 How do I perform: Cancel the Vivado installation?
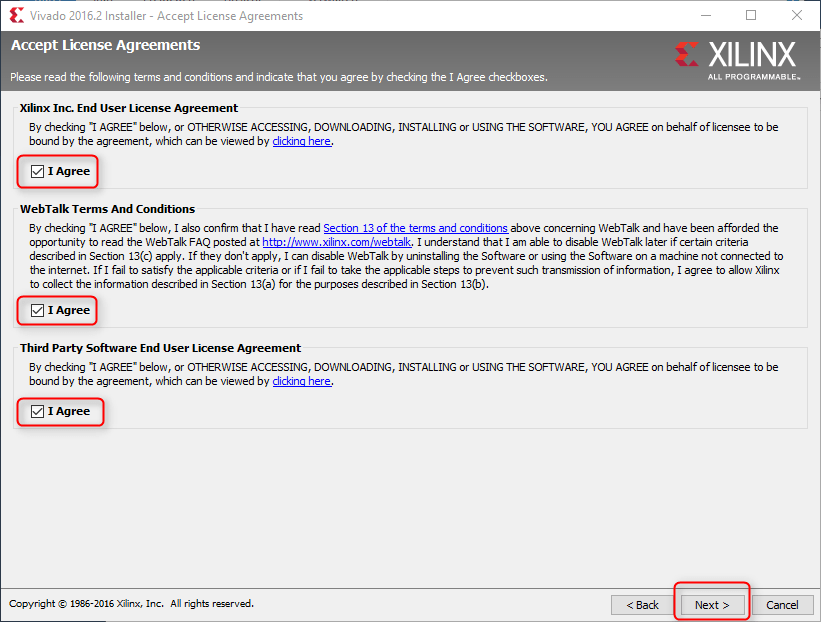point(782,605)
